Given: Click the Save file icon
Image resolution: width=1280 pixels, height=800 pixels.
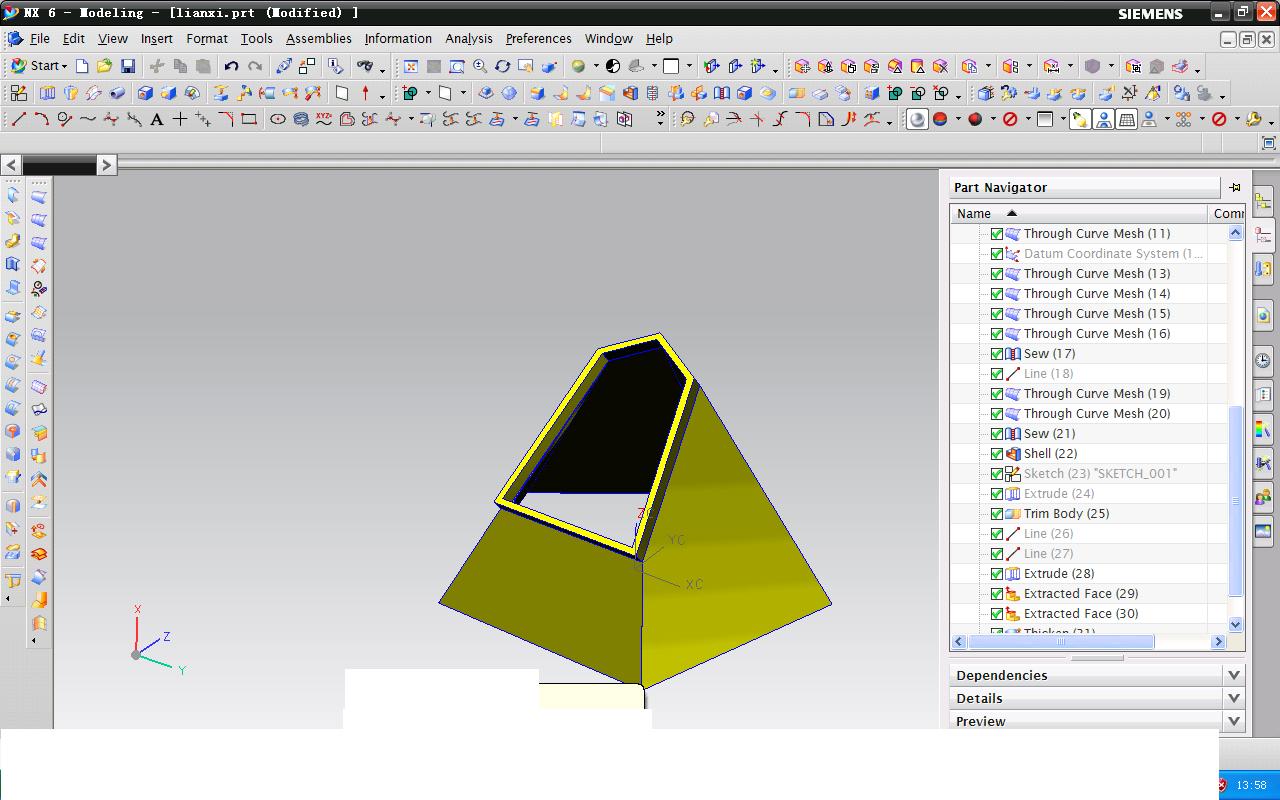Looking at the screenshot, I should [128, 66].
